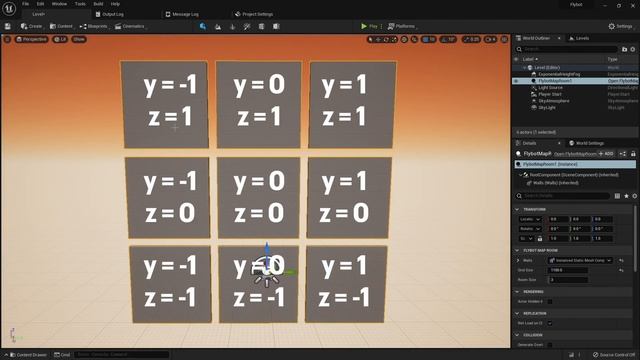
Task: Open the Rotation type dropdown
Action: pyautogui.click(x=530, y=229)
